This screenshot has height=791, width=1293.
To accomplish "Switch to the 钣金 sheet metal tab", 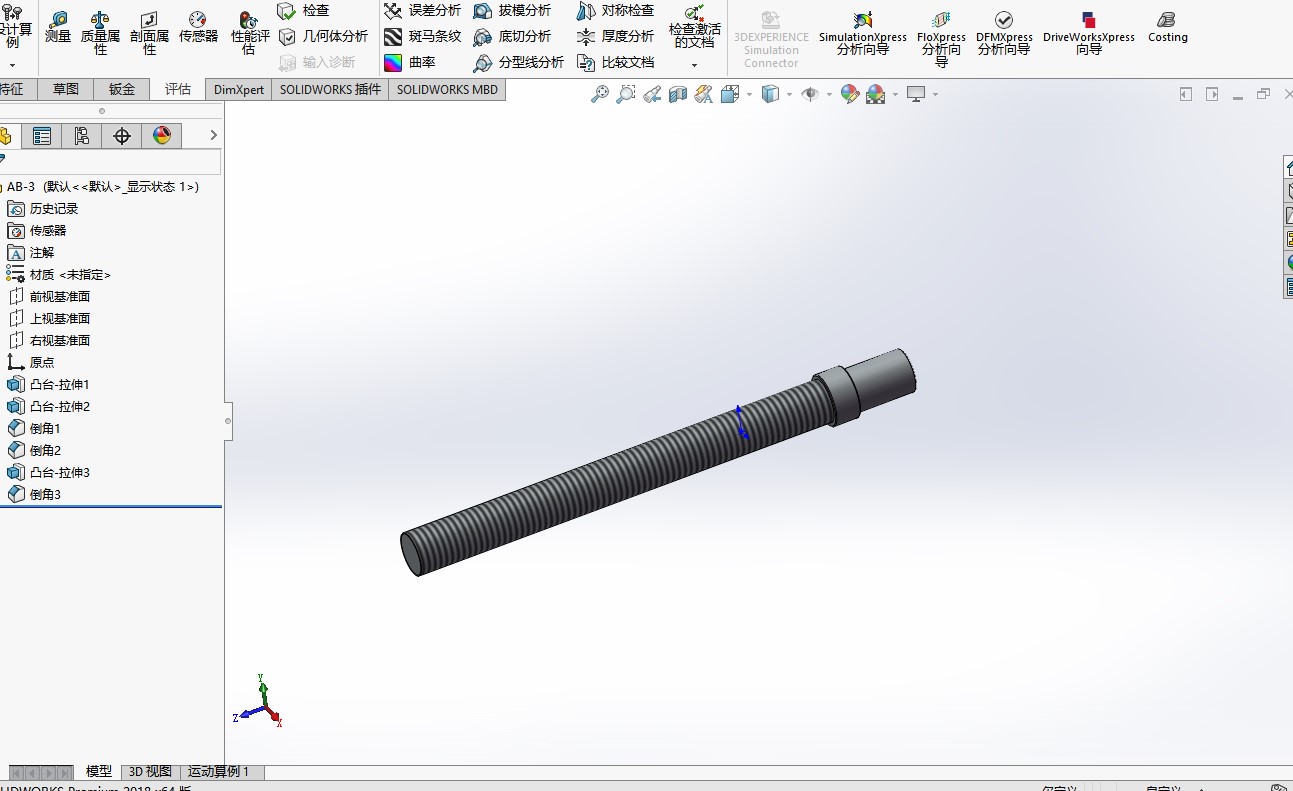I will [x=122, y=89].
